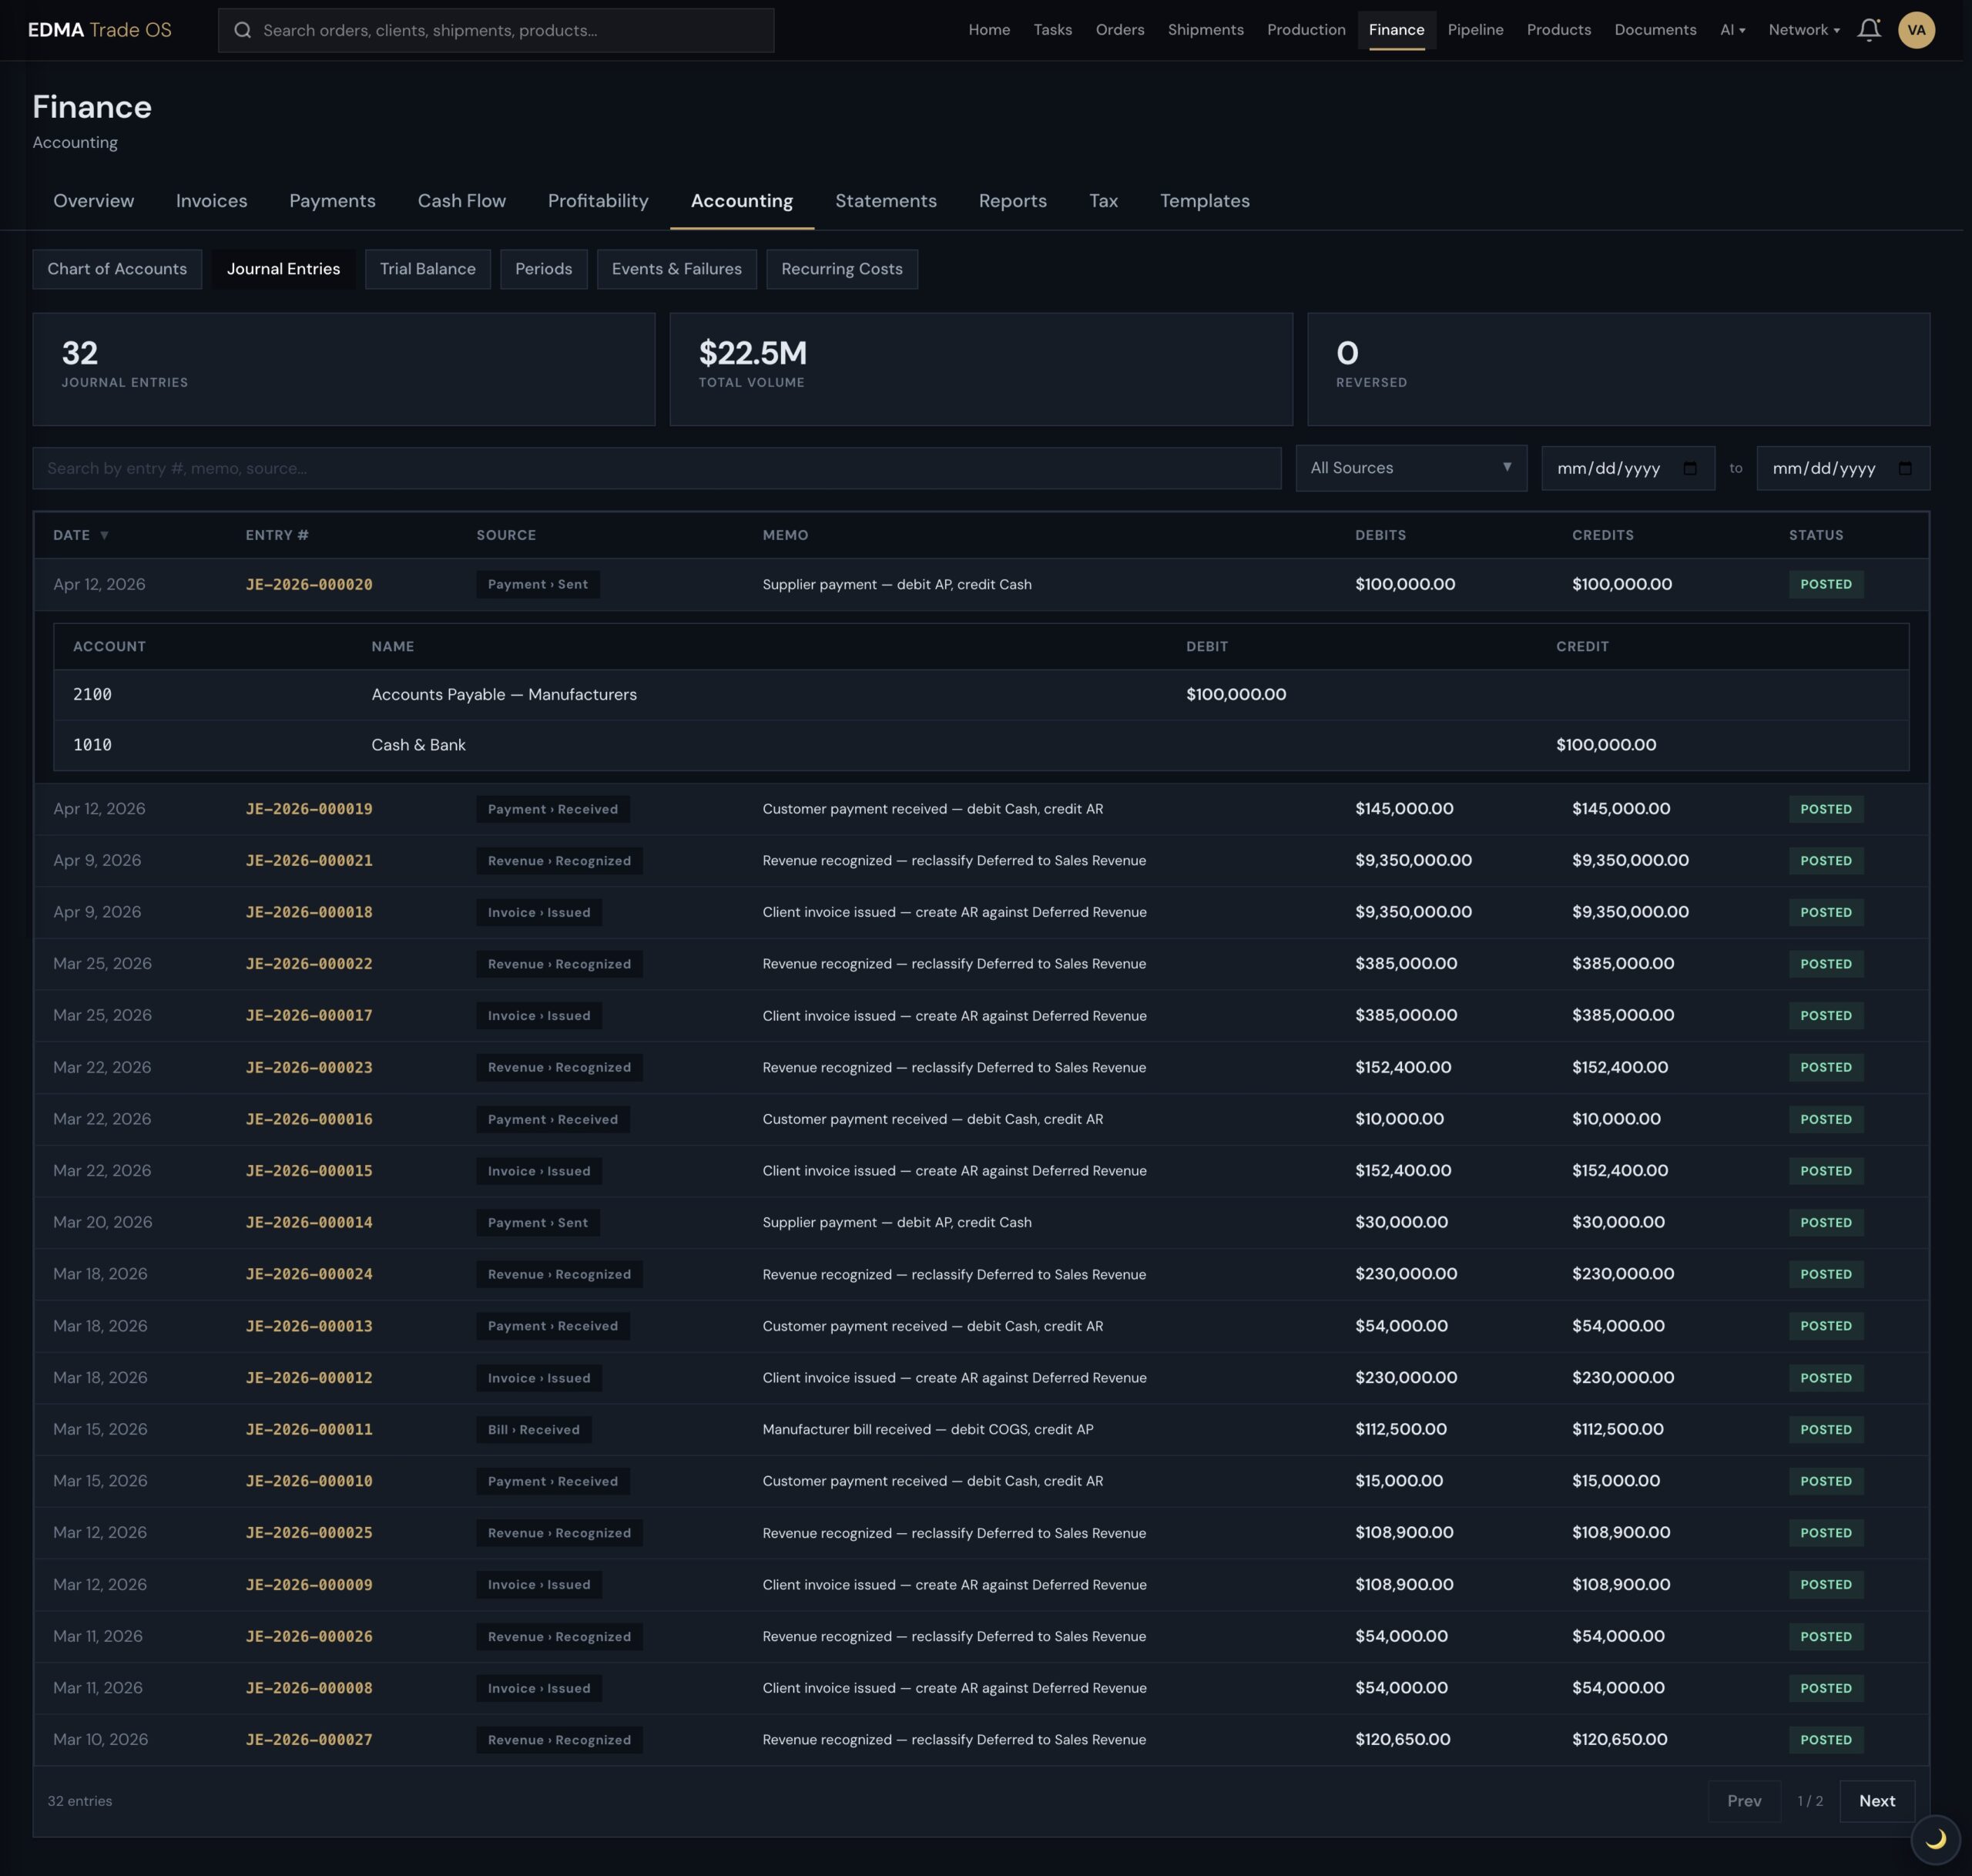
Task: Click the Status column header
Action: coord(1815,535)
